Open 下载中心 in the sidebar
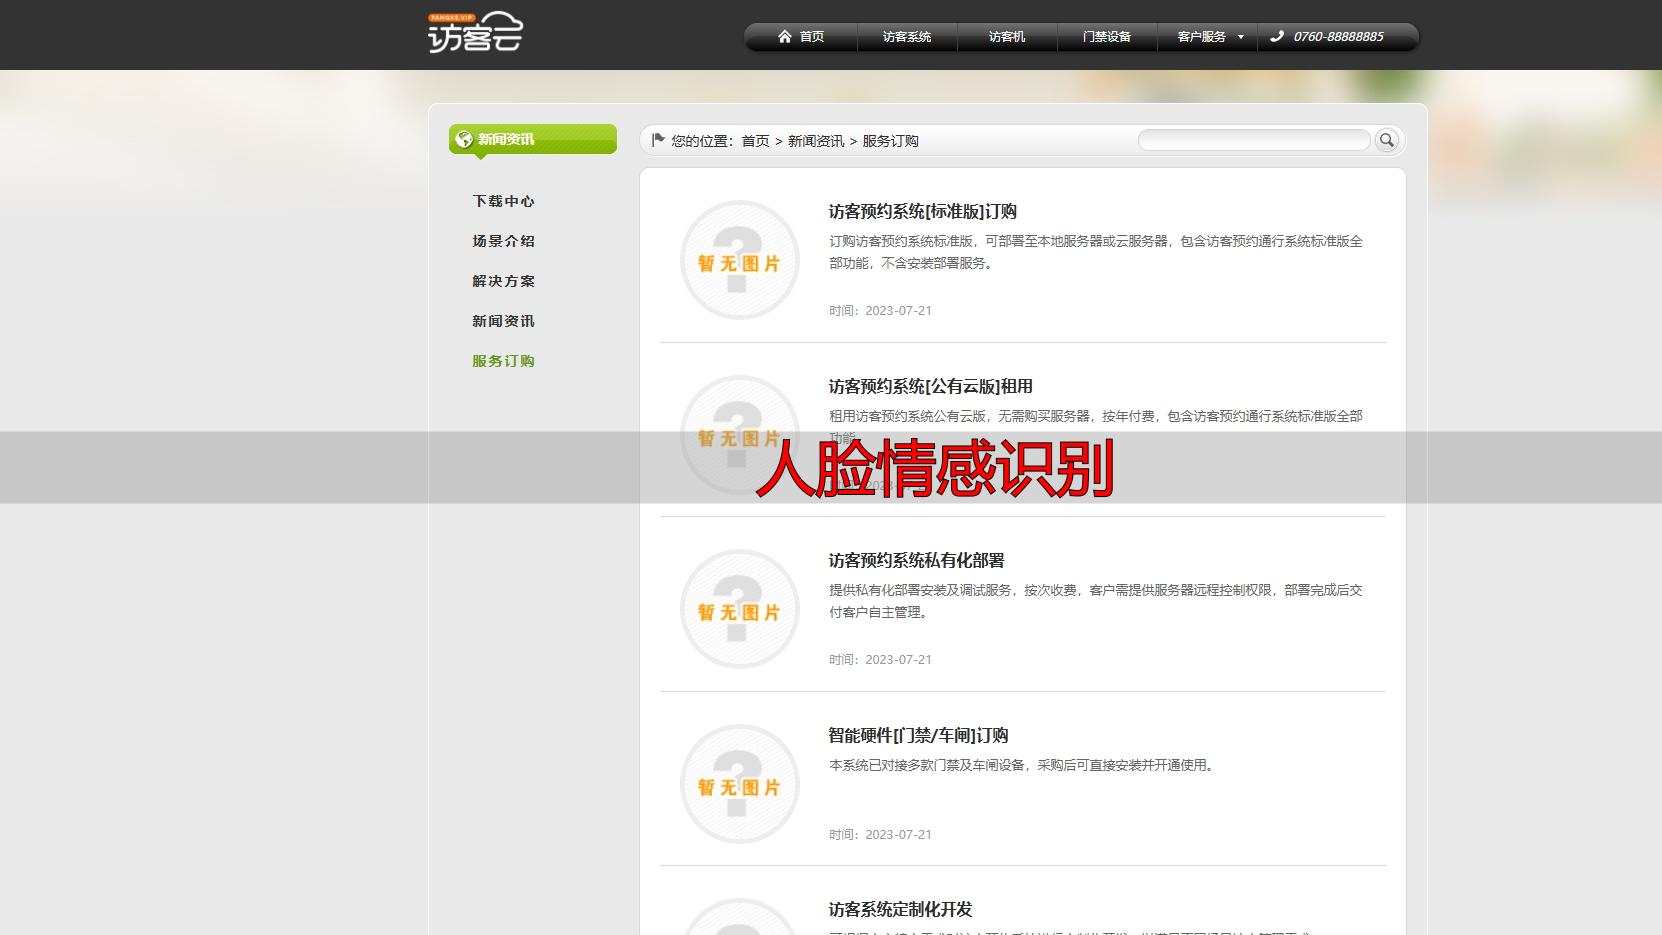The image size is (1662, 935). (503, 201)
